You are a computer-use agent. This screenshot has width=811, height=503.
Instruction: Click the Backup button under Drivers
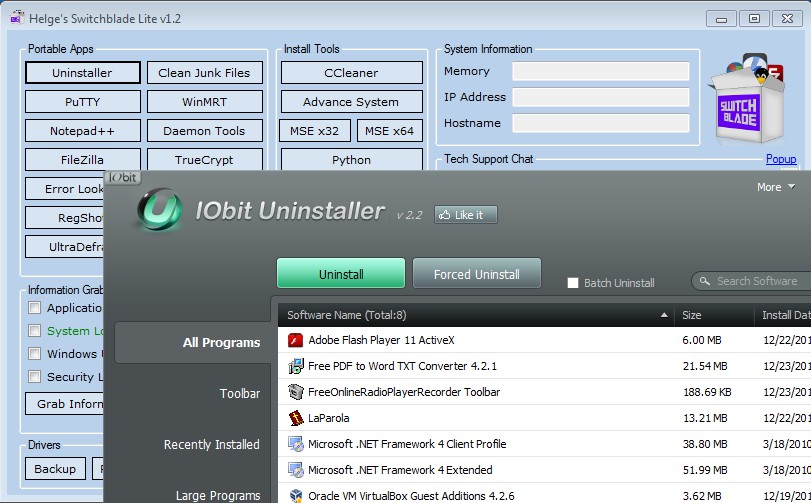coord(55,468)
